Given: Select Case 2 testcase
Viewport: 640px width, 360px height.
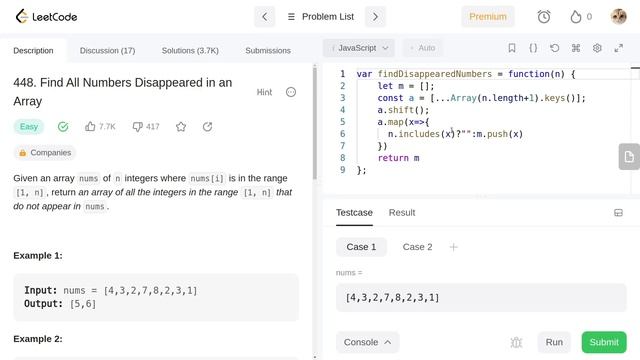Looking at the screenshot, I should pyautogui.click(x=417, y=247).
